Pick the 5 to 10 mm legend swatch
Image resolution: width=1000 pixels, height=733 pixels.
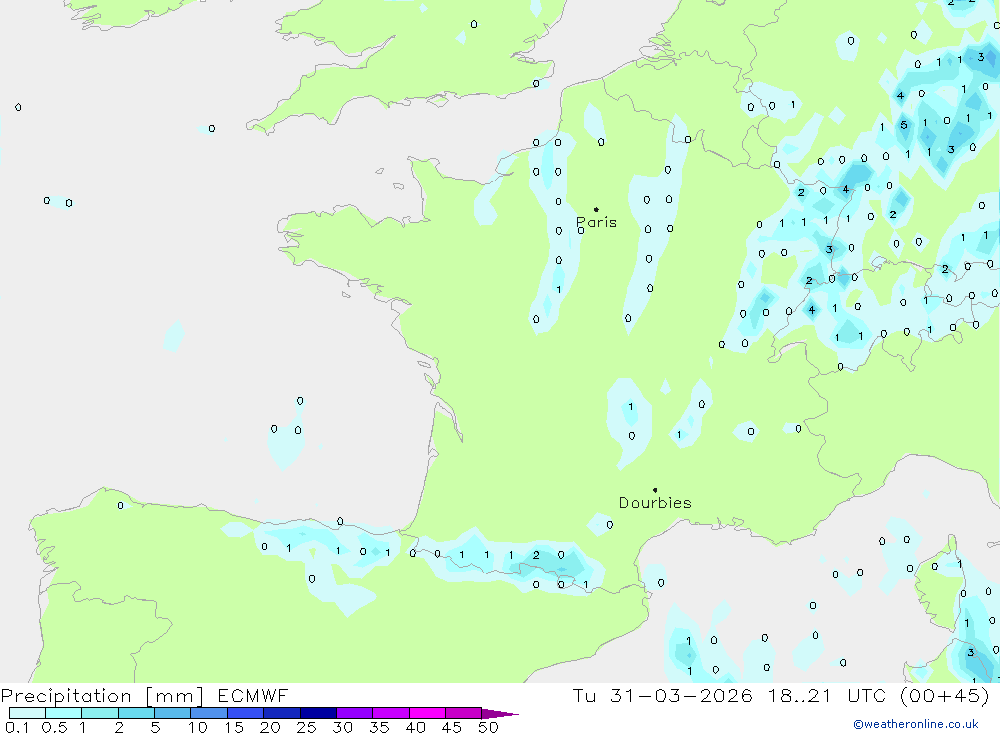173,713
